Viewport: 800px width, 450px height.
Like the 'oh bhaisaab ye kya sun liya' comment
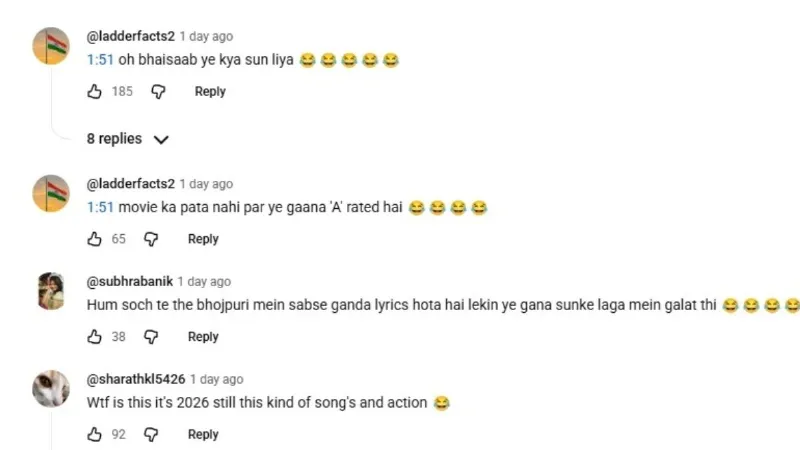[x=95, y=91]
